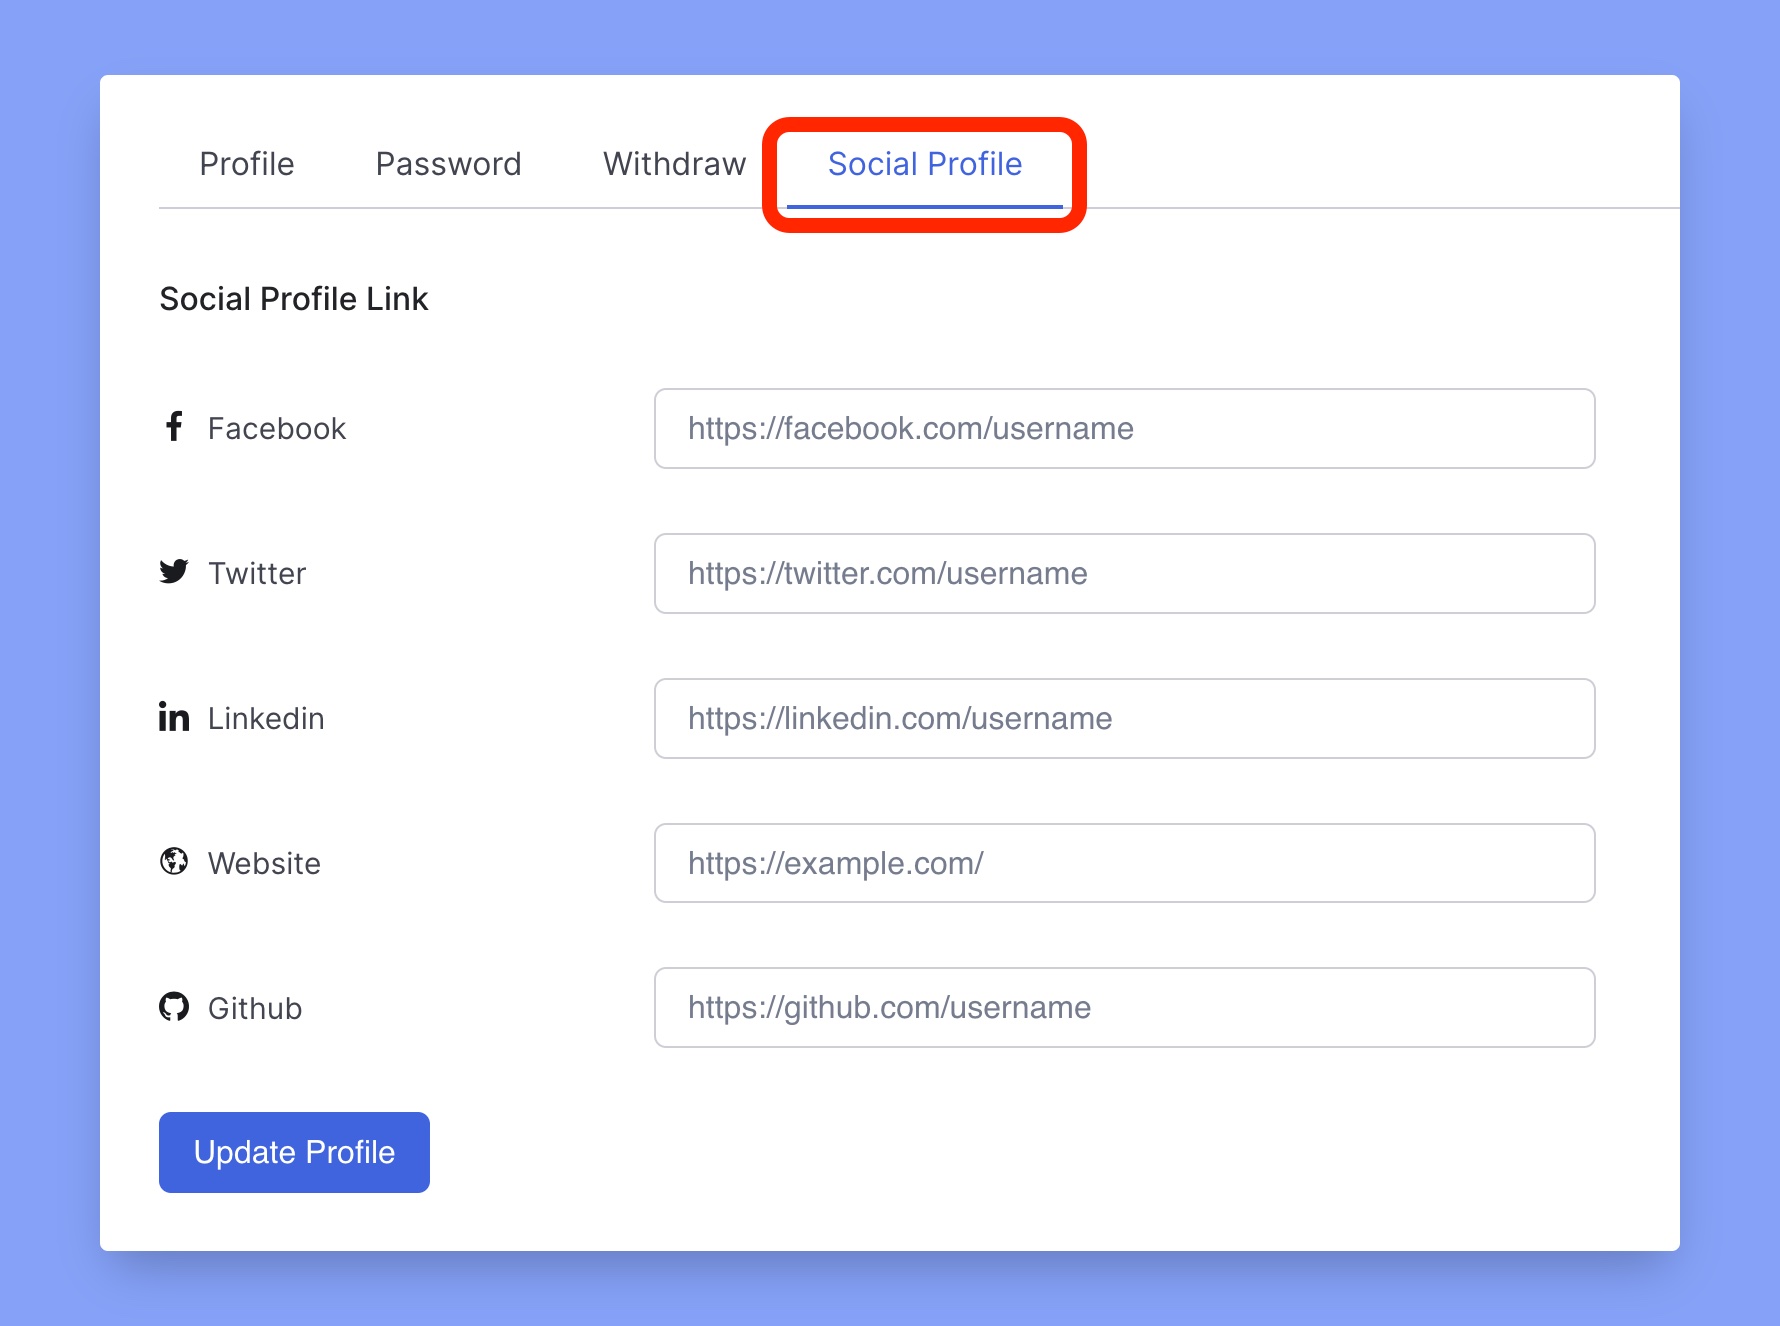Go to the Withdraw tab
The image size is (1780, 1326).
[675, 164]
